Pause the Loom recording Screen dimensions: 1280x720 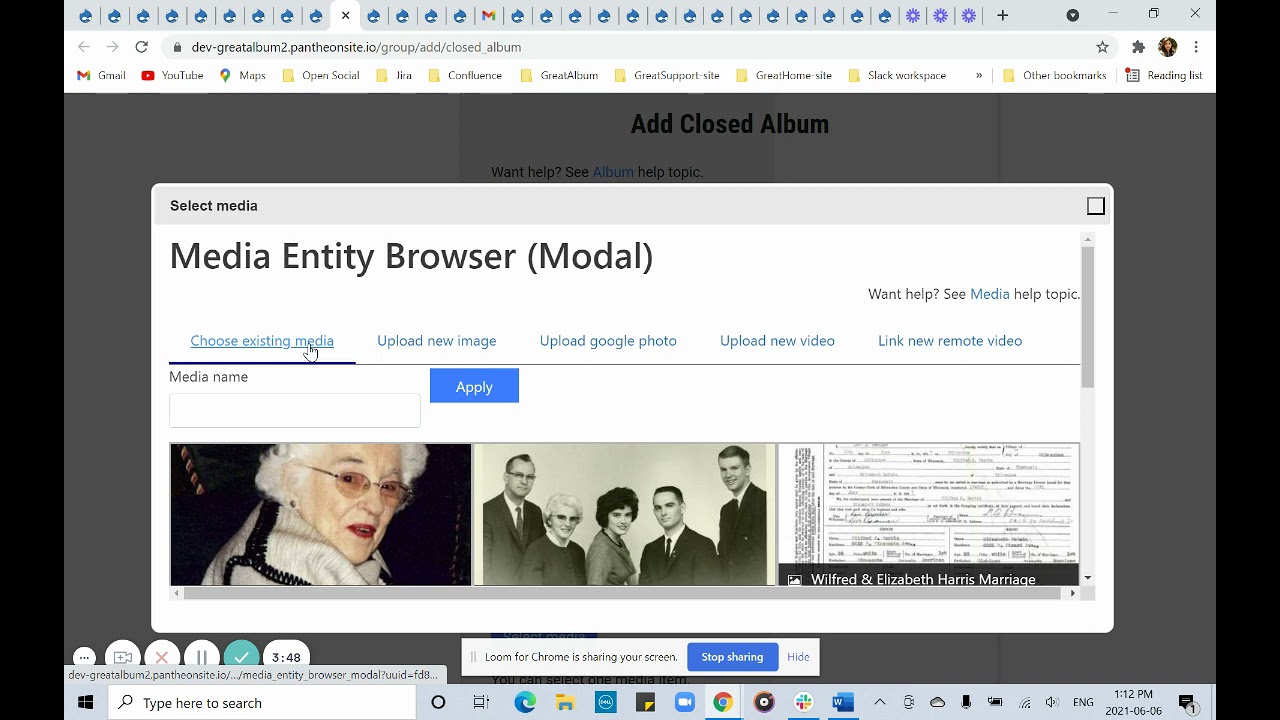[201, 657]
